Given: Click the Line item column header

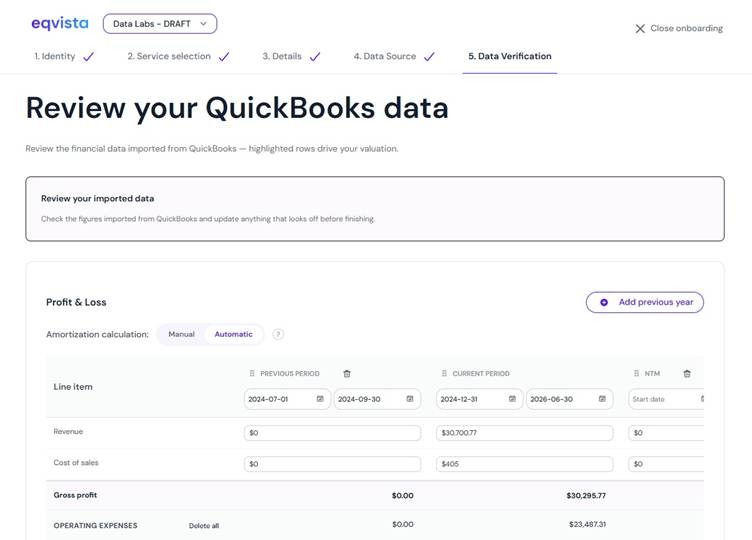Looking at the screenshot, I should click(x=73, y=387).
